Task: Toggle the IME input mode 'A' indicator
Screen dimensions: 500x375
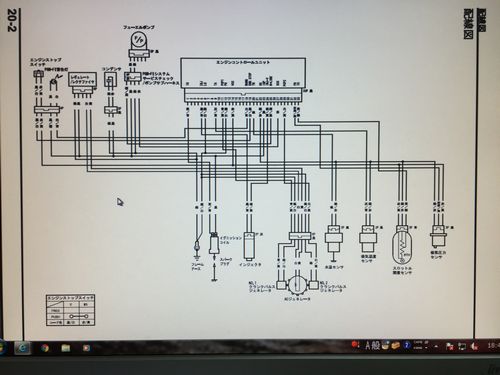Action: coord(368,346)
